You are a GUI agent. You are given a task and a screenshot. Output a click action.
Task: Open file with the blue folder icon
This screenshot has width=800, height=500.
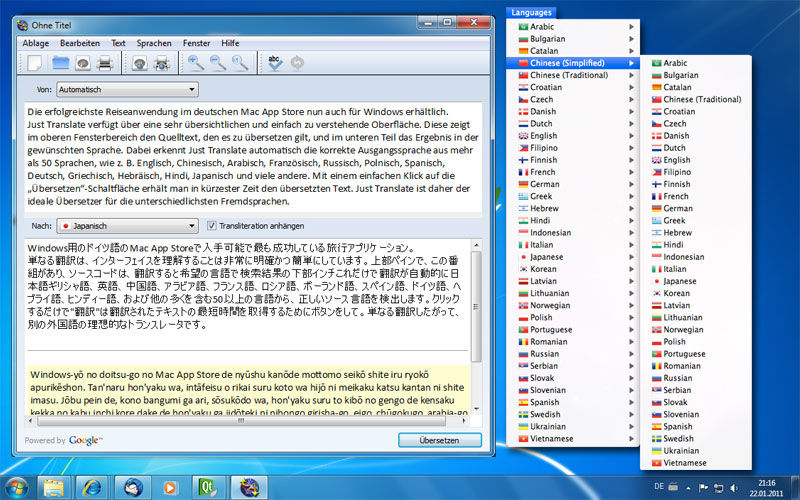point(61,63)
